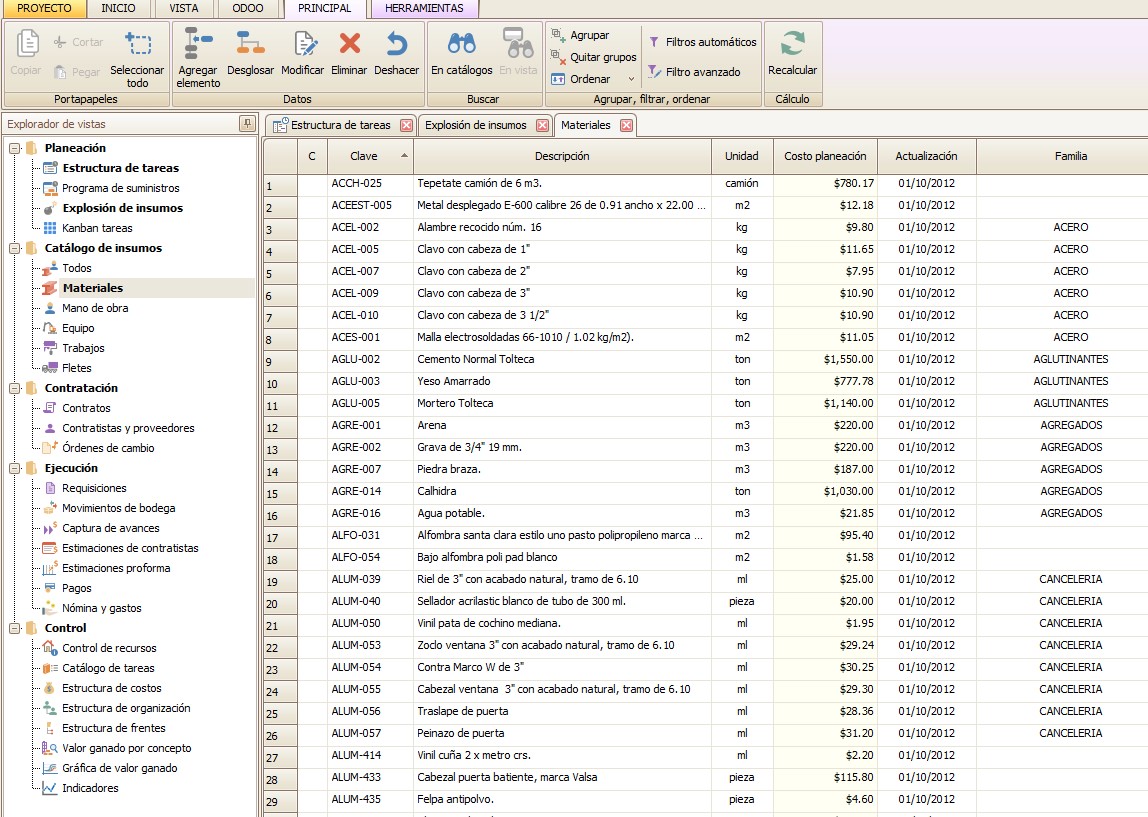Collapse the Planeación tree node
The image size is (1148, 817).
tap(15, 148)
